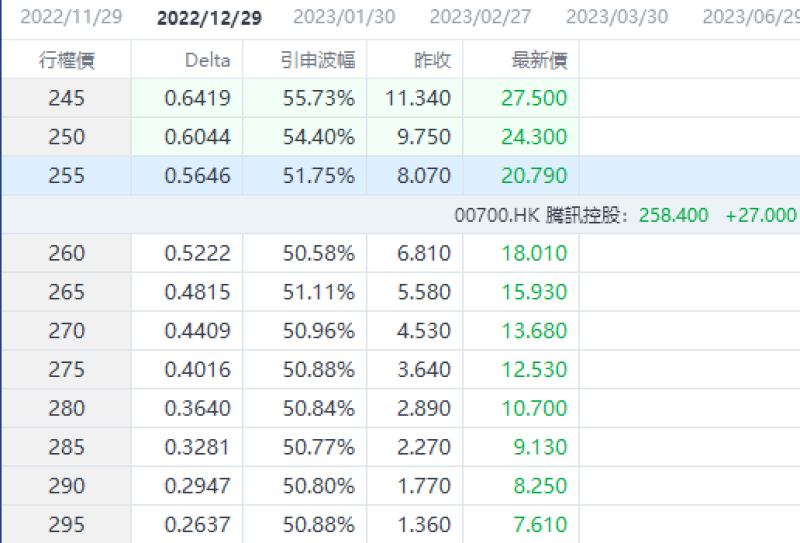Select the highlighted 255 strike row
Screen dimensions: 800x543
[66, 176]
